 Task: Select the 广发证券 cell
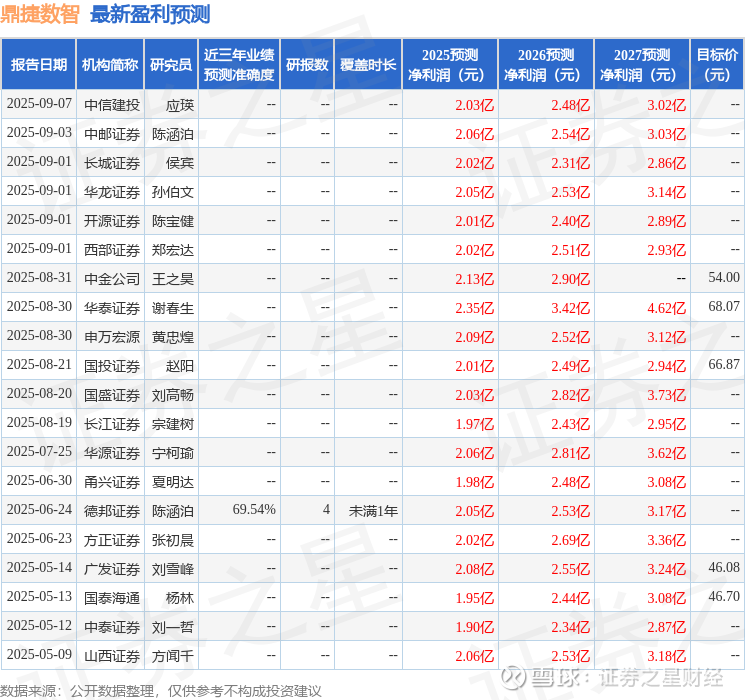pyautogui.click(x=112, y=569)
